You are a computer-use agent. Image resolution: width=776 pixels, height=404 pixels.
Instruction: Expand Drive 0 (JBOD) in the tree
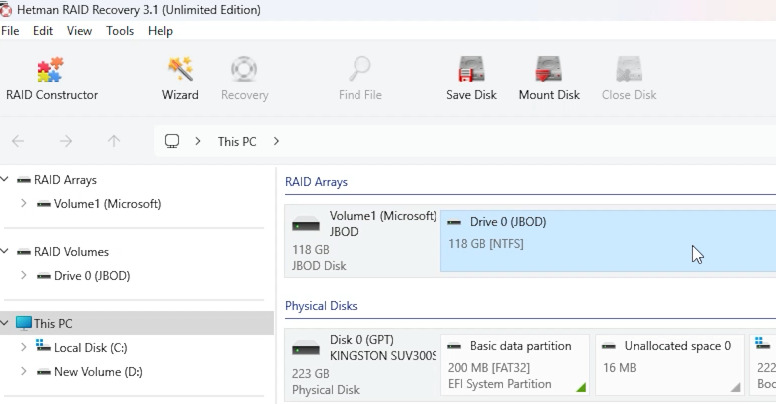23,275
